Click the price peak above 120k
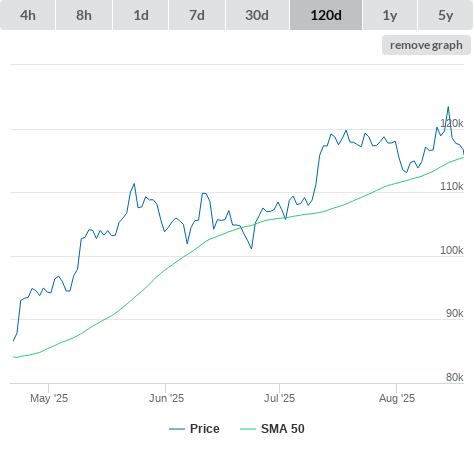 coord(448,107)
